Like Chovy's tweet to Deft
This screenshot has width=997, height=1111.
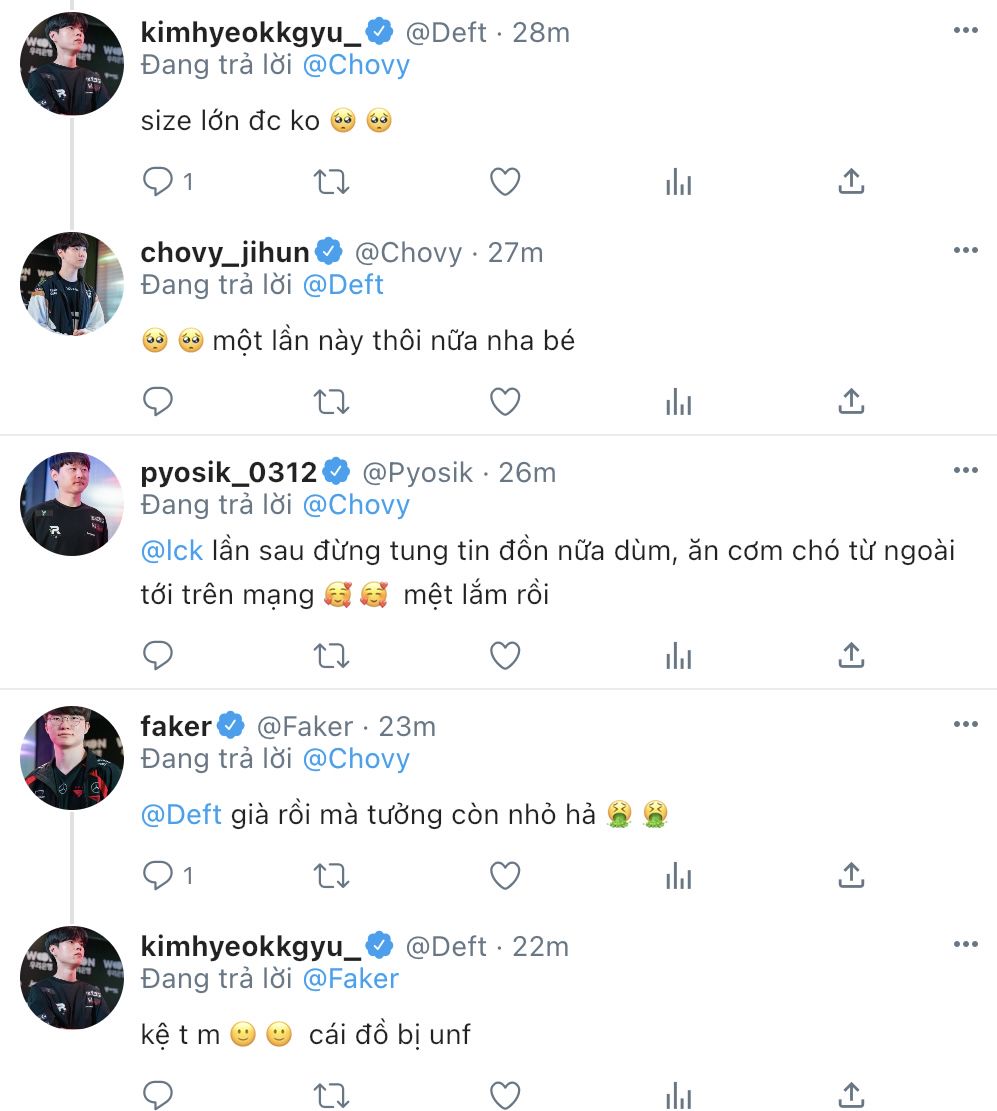(x=505, y=401)
